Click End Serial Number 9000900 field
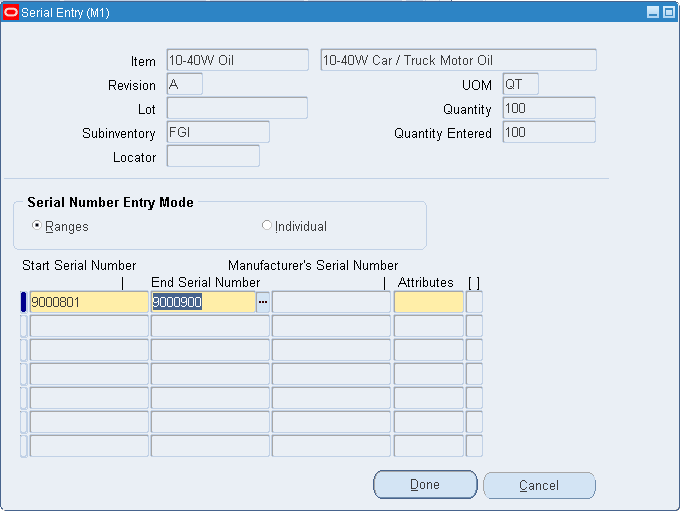Image resolution: width=681 pixels, height=512 pixels. click(x=203, y=302)
